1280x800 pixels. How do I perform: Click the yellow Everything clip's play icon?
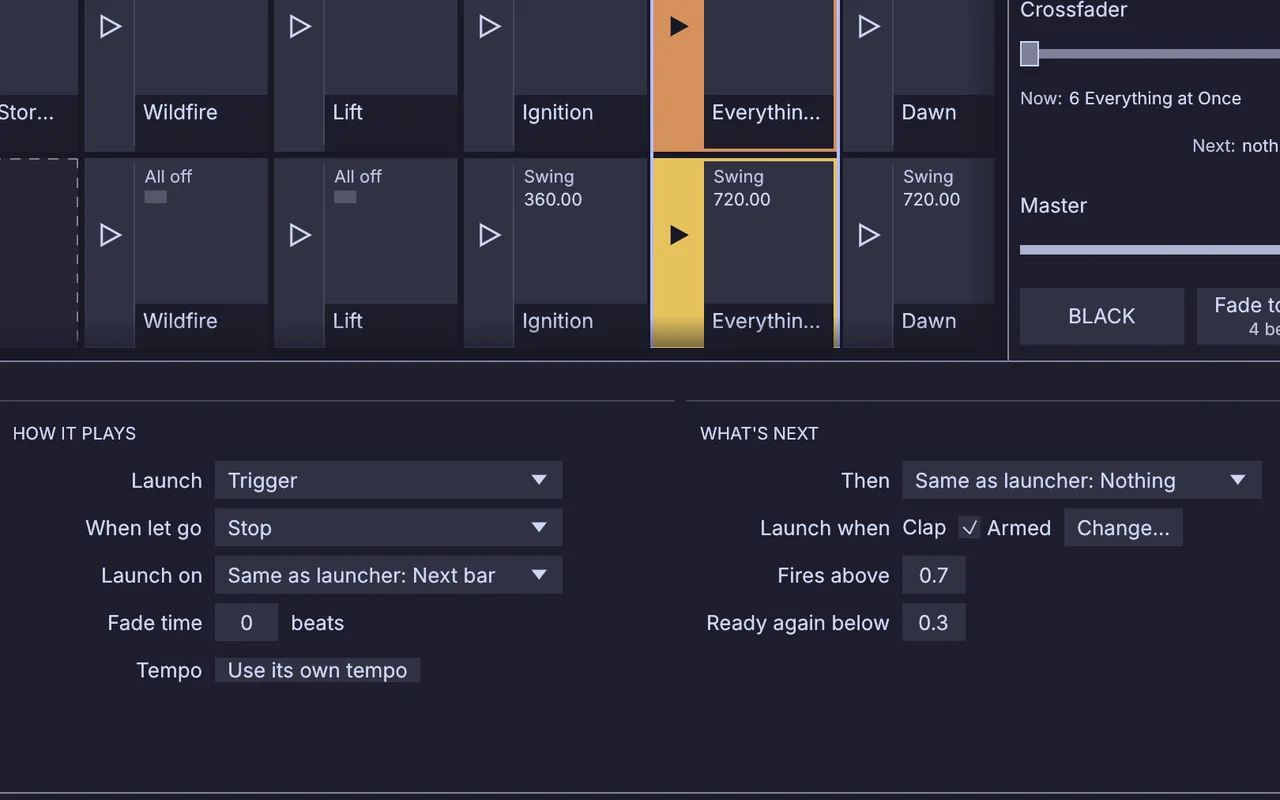point(679,235)
